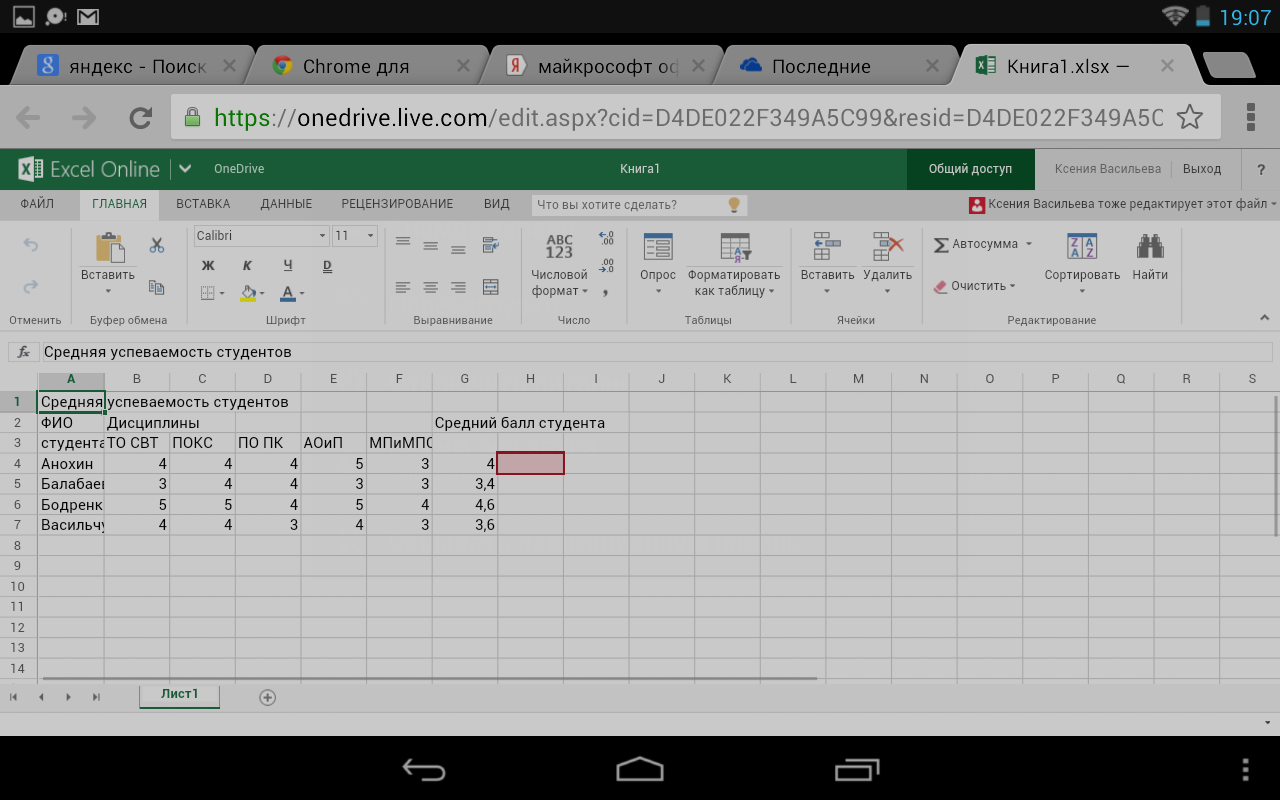Click the yellow fill color button

247,293
